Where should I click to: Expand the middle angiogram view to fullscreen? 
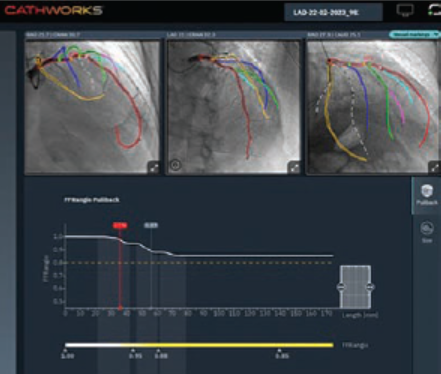pyautogui.click(x=294, y=168)
